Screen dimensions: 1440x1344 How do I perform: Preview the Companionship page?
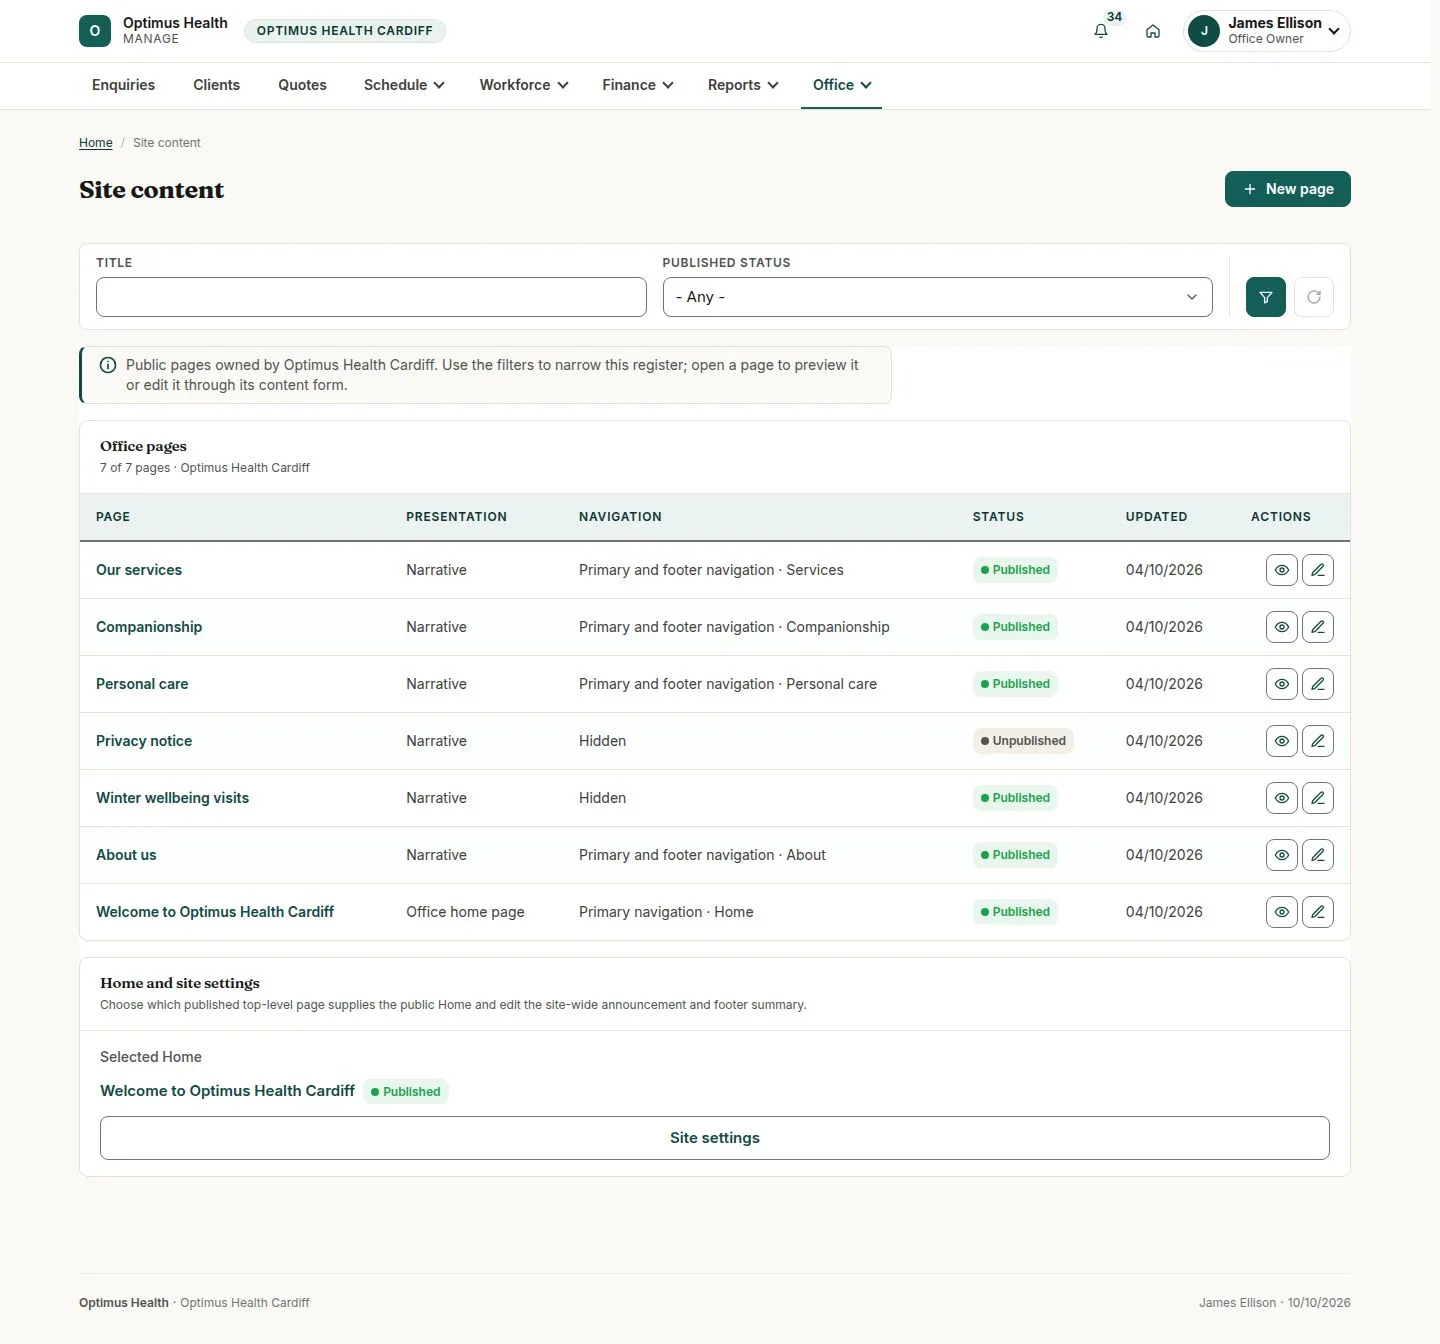[1282, 627]
